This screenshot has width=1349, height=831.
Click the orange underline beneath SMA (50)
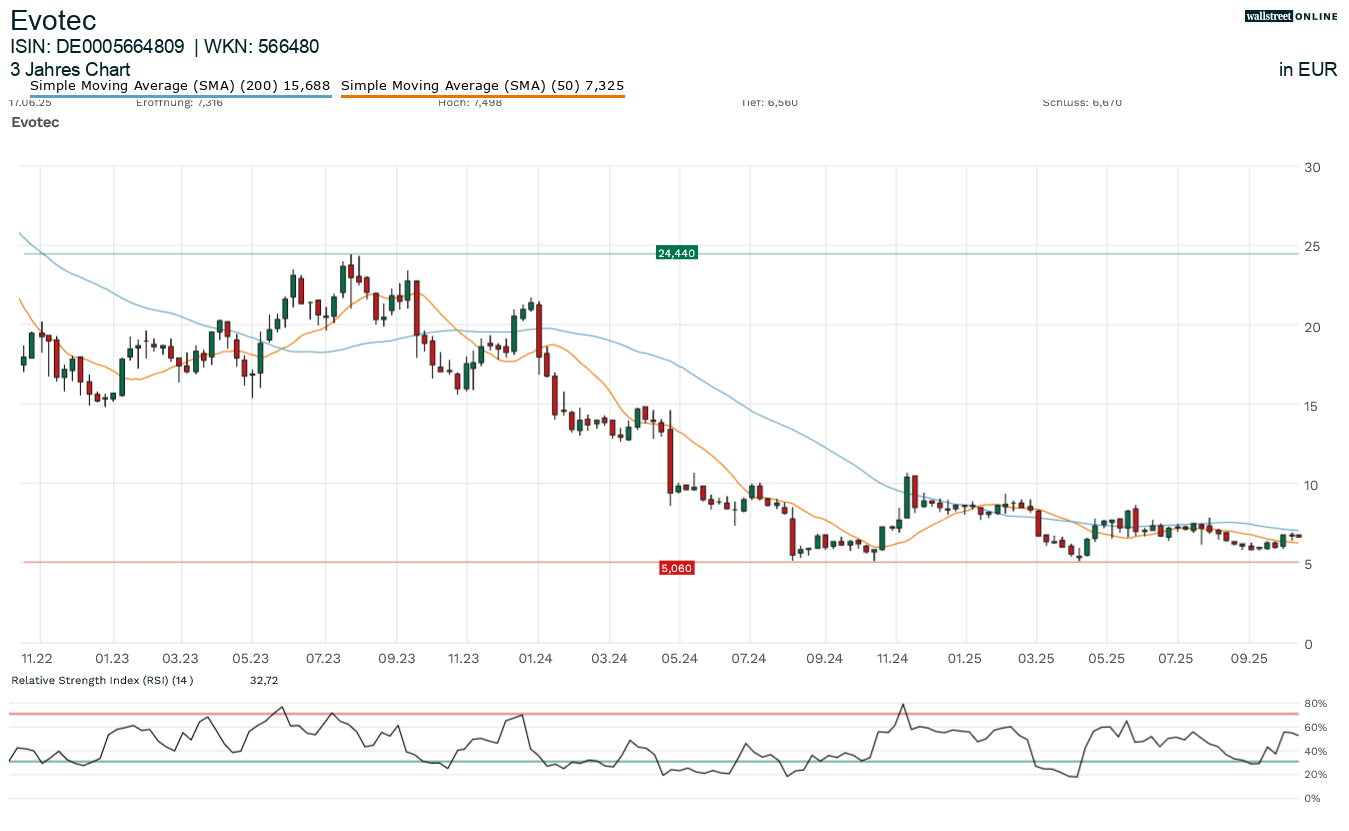pyautogui.click(x=482, y=96)
